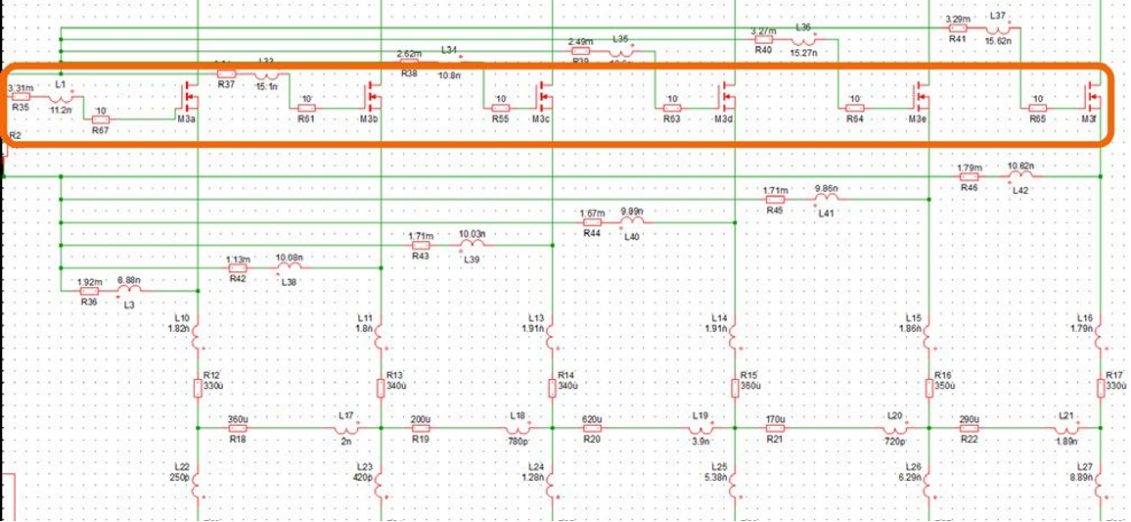
Task: Click the 6.29n value of L26
Action: pyautogui.click(x=911, y=477)
